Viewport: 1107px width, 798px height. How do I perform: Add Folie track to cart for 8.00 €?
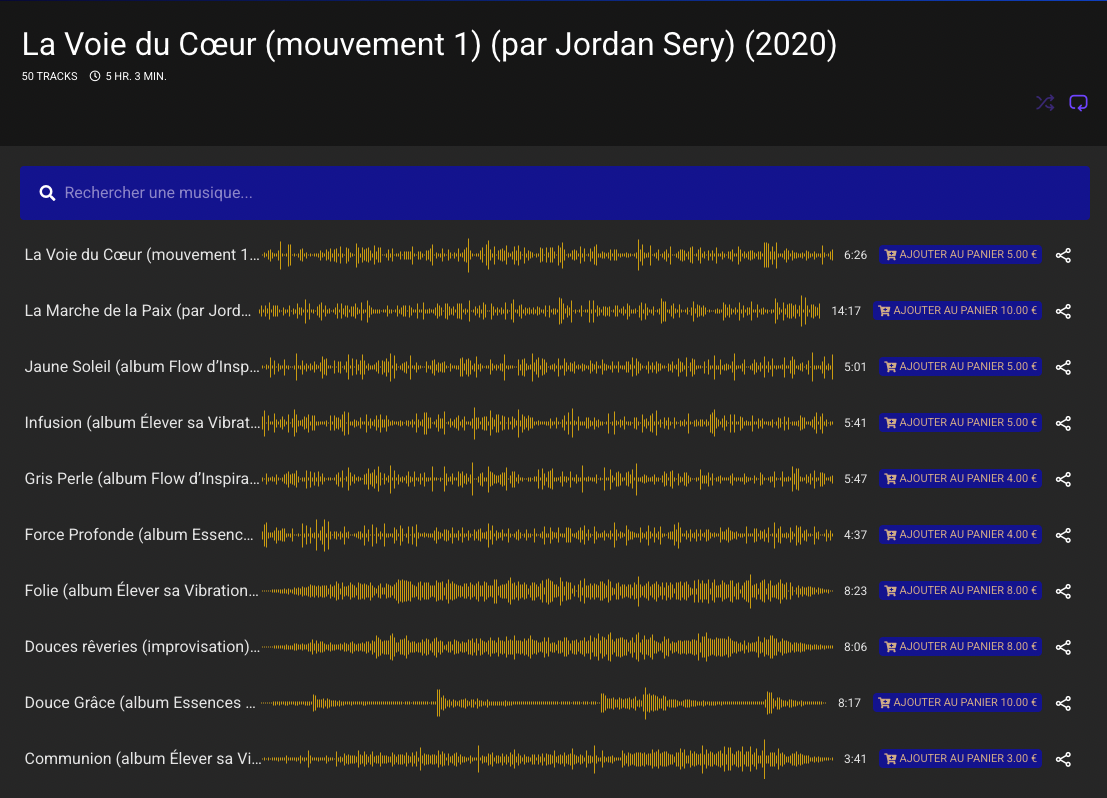click(960, 591)
